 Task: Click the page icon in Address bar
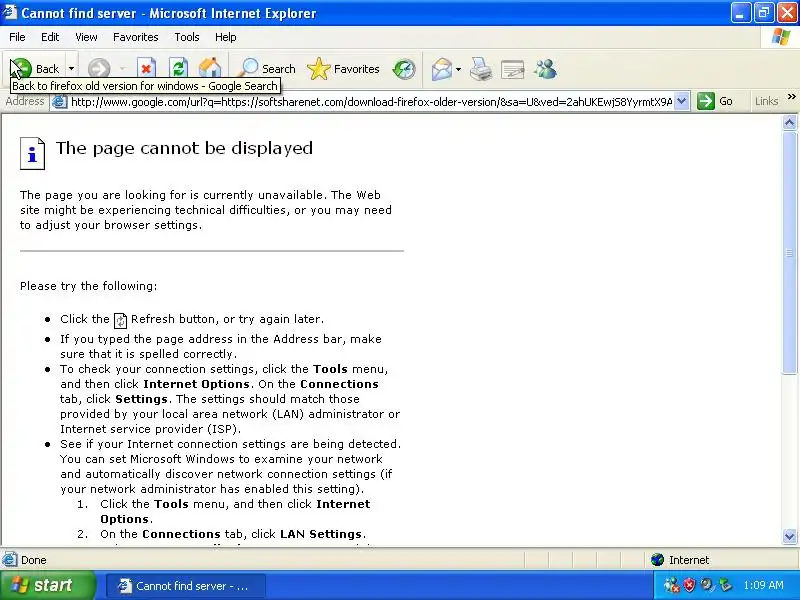pos(60,102)
